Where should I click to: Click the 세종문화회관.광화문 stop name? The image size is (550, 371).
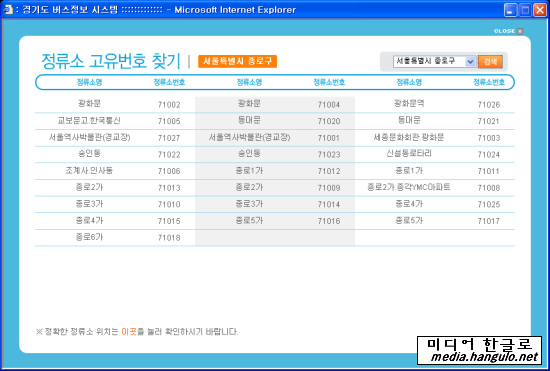pyautogui.click(x=409, y=137)
